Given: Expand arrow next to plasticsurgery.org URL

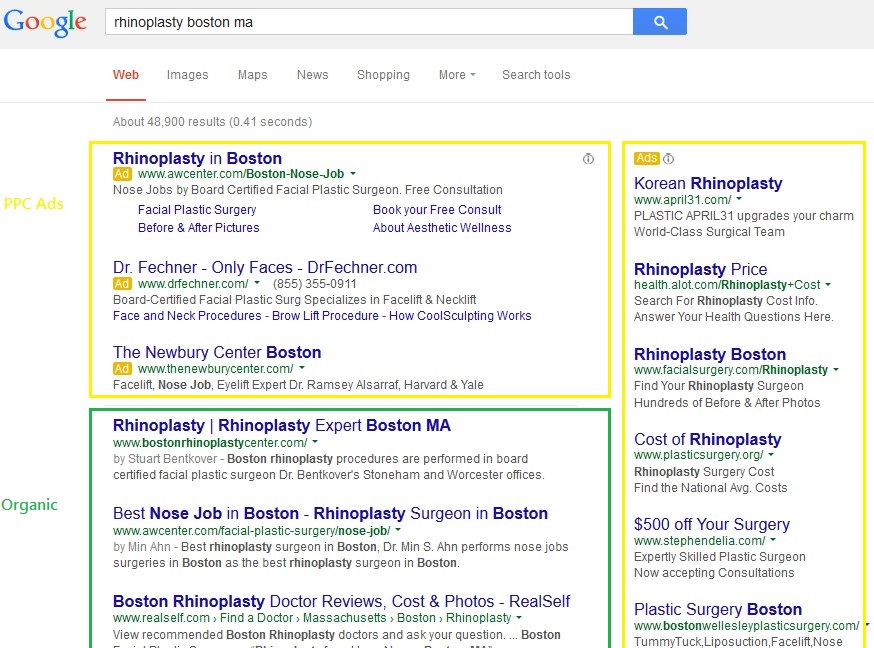Looking at the screenshot, I should (771, 455).
